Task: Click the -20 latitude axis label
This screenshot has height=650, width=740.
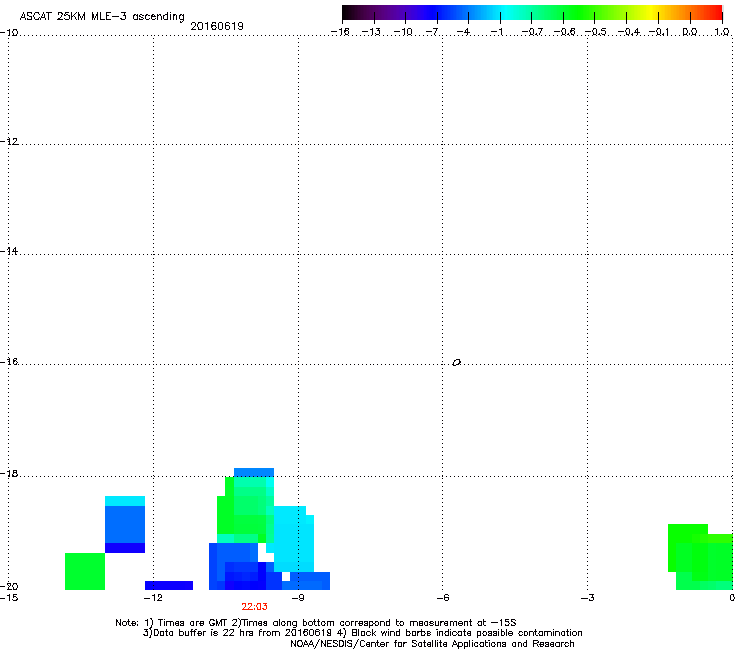Action: click(x=9, y=586)
